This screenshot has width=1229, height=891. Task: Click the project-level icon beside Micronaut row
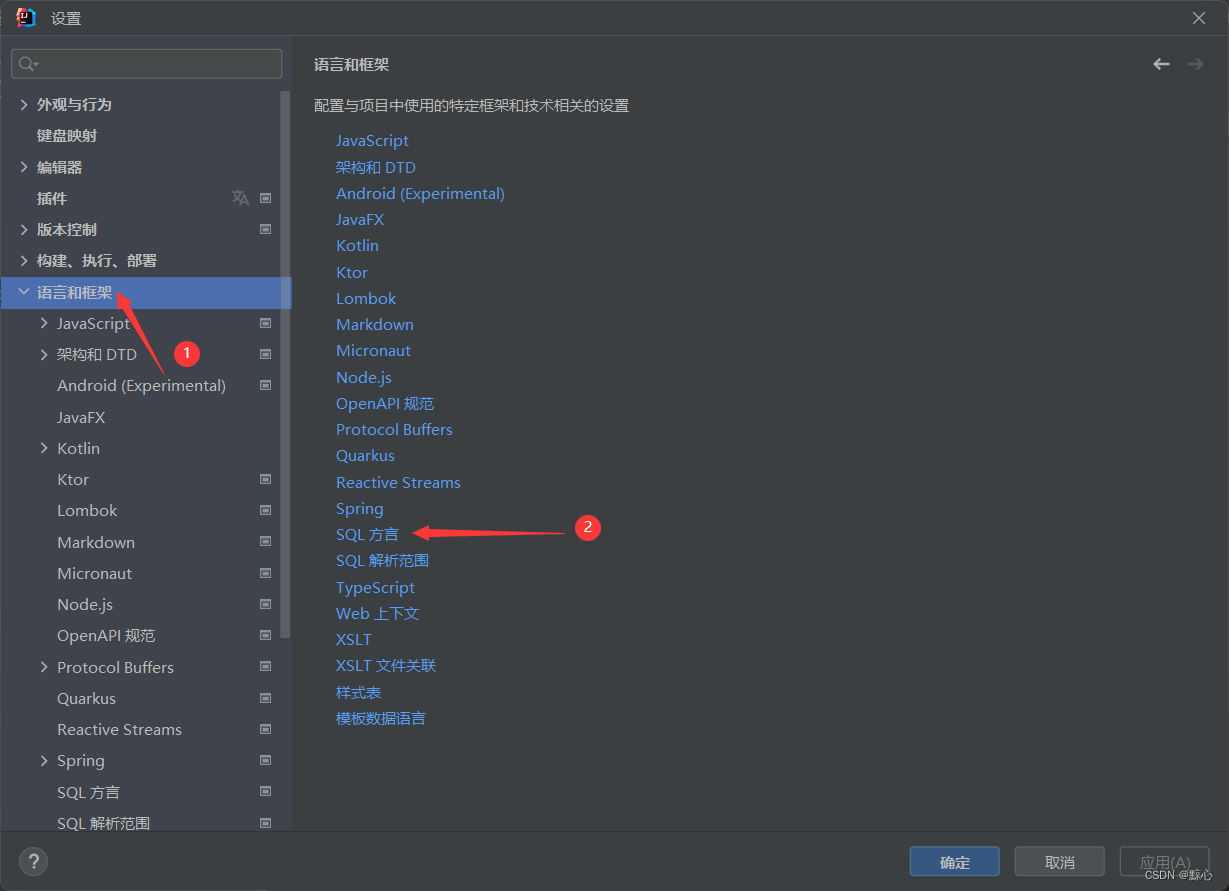(x=266, y=573)
